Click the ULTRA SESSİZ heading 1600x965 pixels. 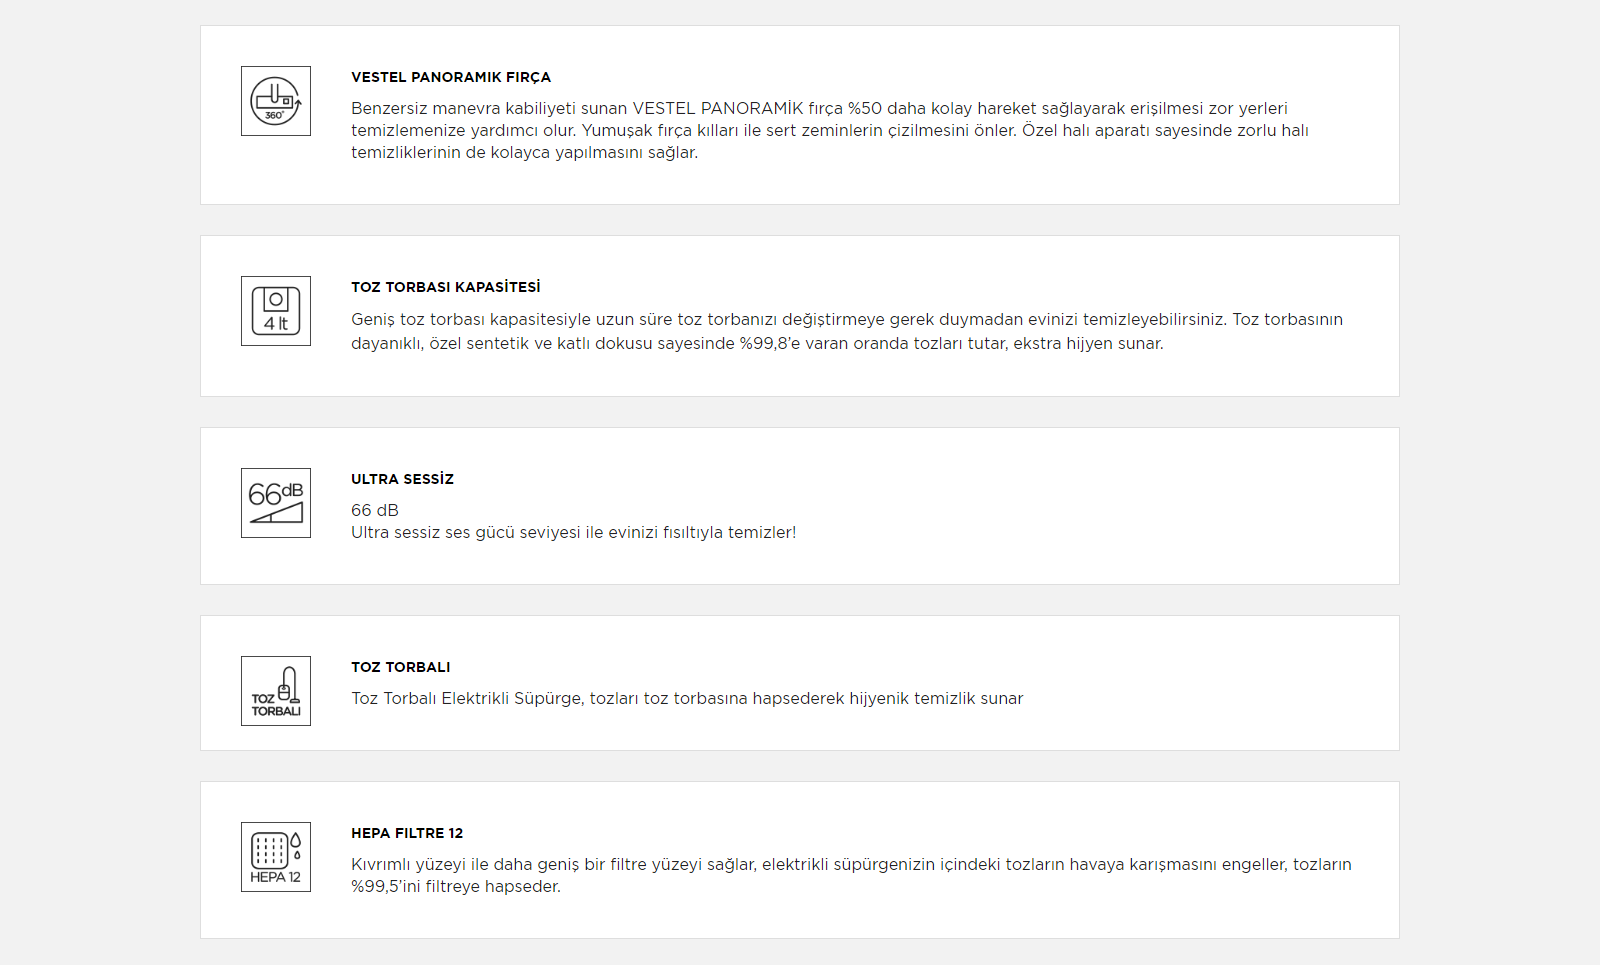coord(402,479)
